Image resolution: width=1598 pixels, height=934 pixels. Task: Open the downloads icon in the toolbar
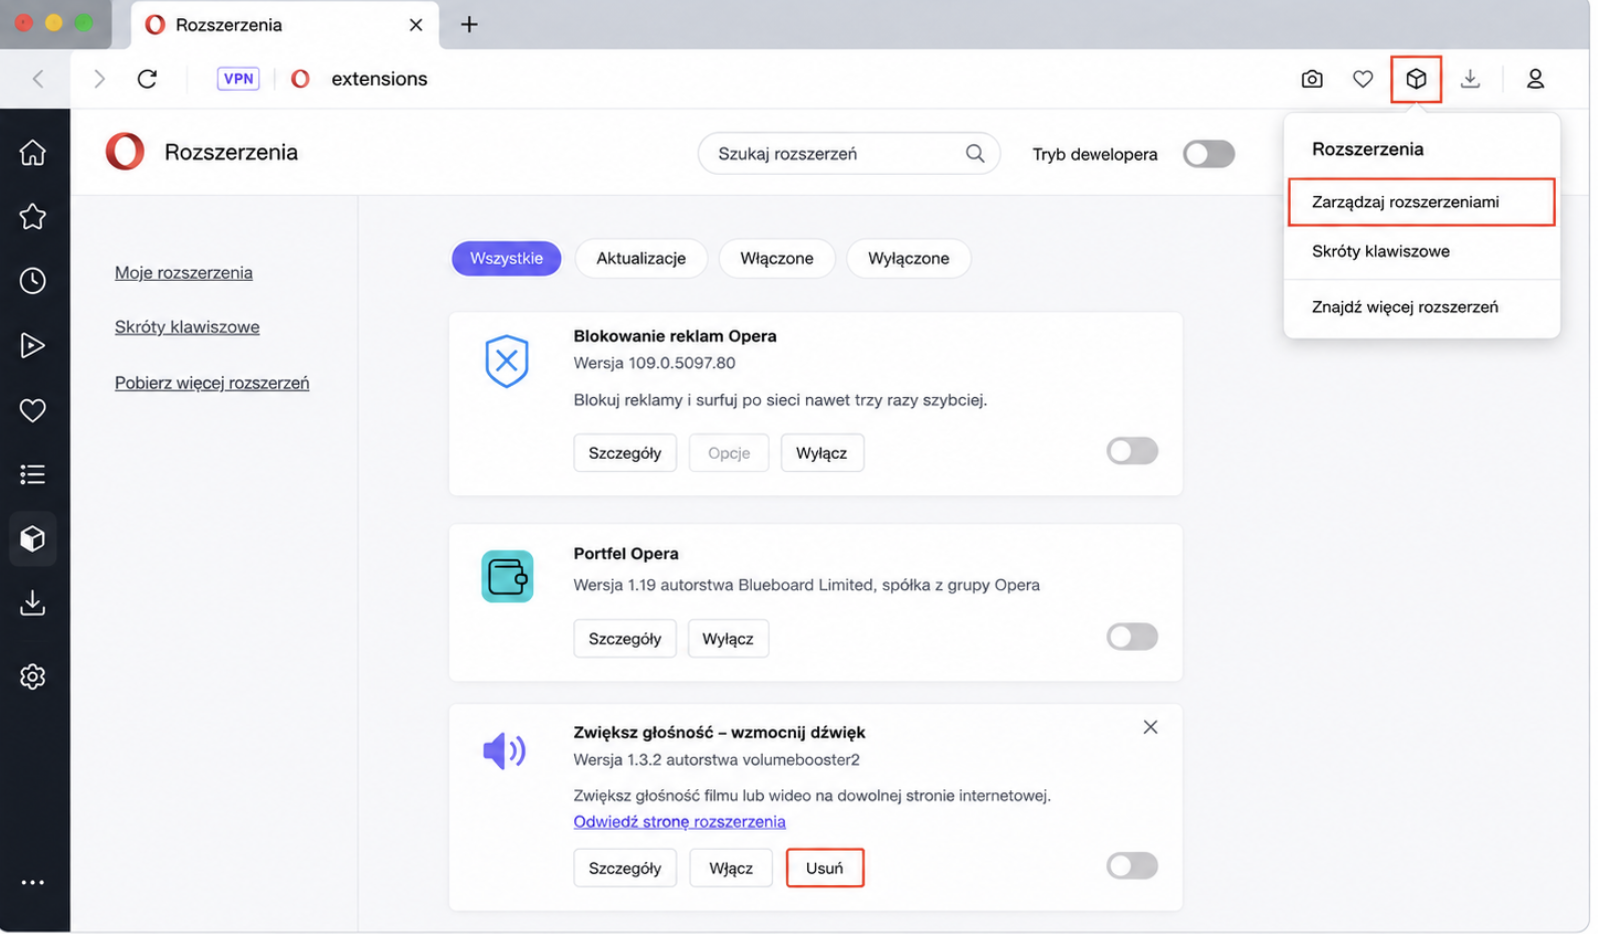1470,79
